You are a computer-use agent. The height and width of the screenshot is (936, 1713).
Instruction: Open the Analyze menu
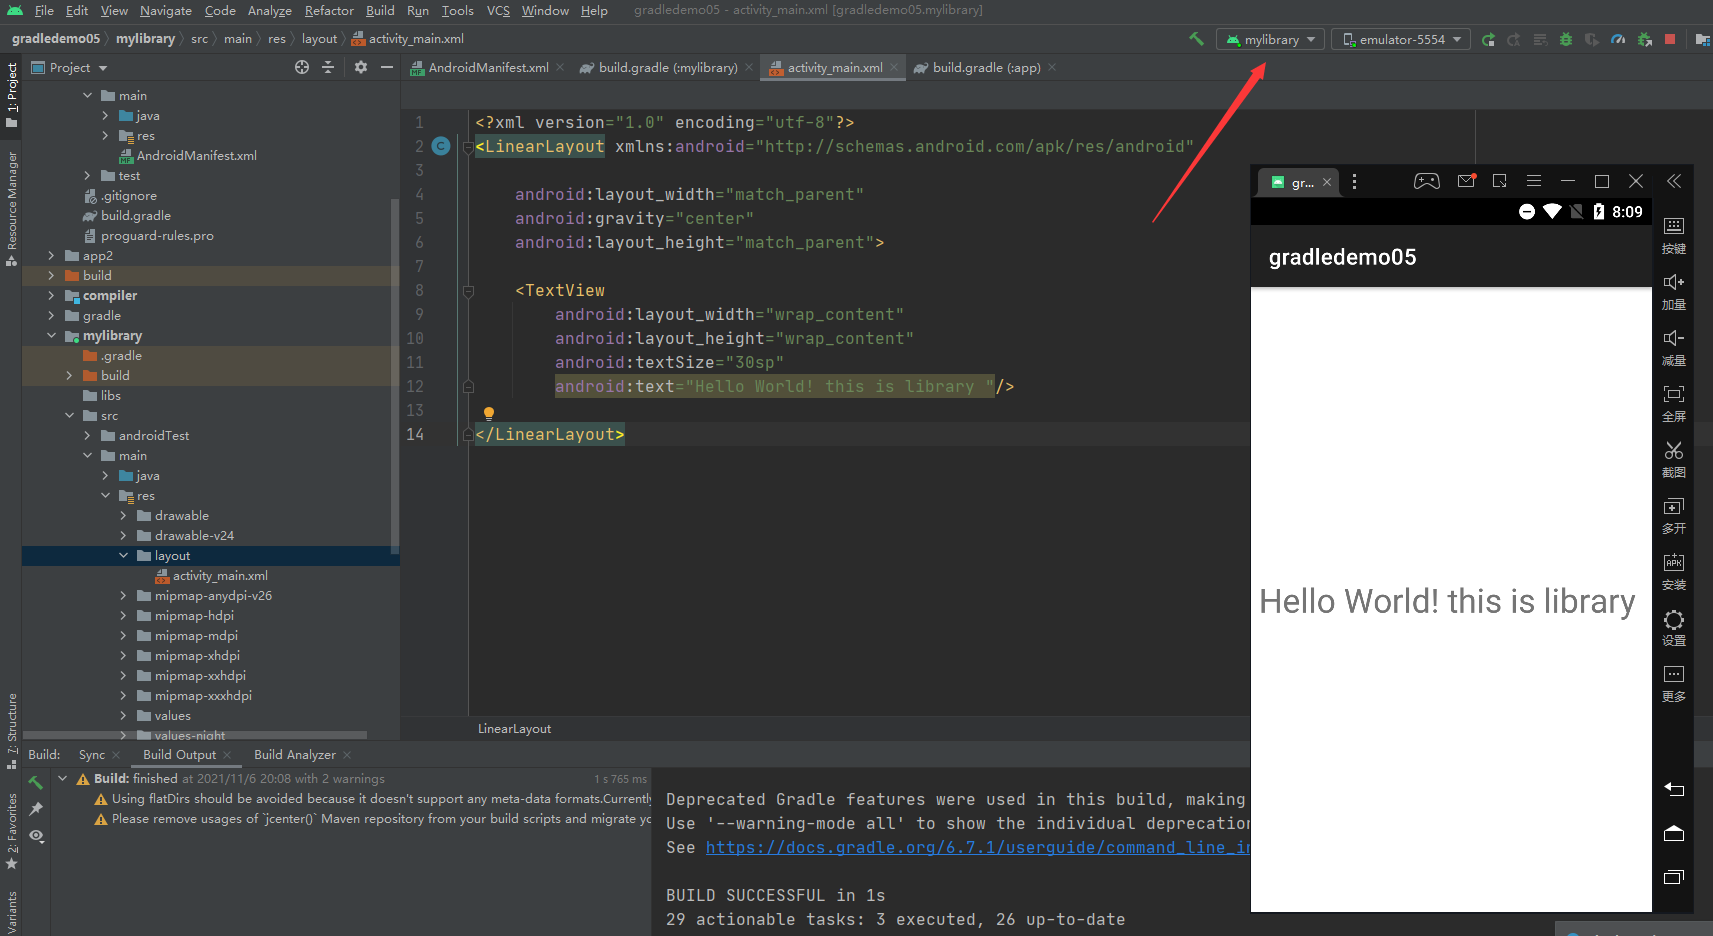[x=270, y=10]
